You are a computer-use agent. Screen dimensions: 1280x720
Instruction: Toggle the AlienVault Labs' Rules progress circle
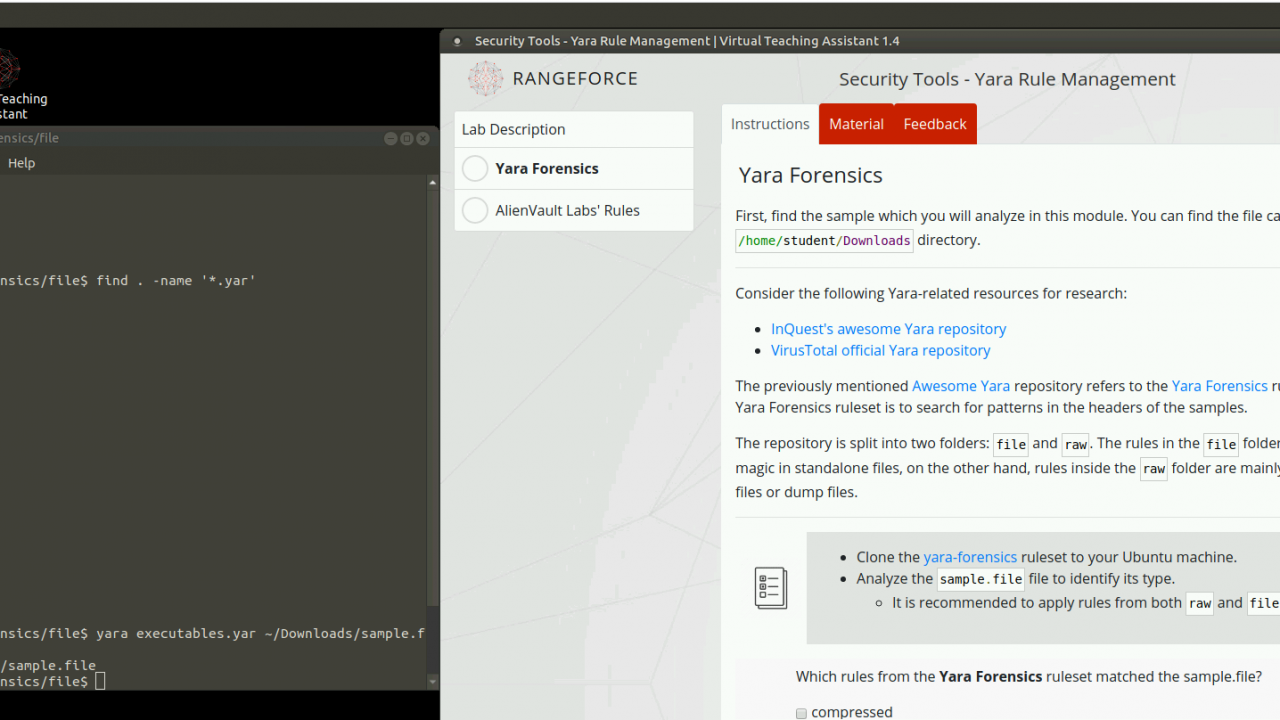click(x=475, y=211)
